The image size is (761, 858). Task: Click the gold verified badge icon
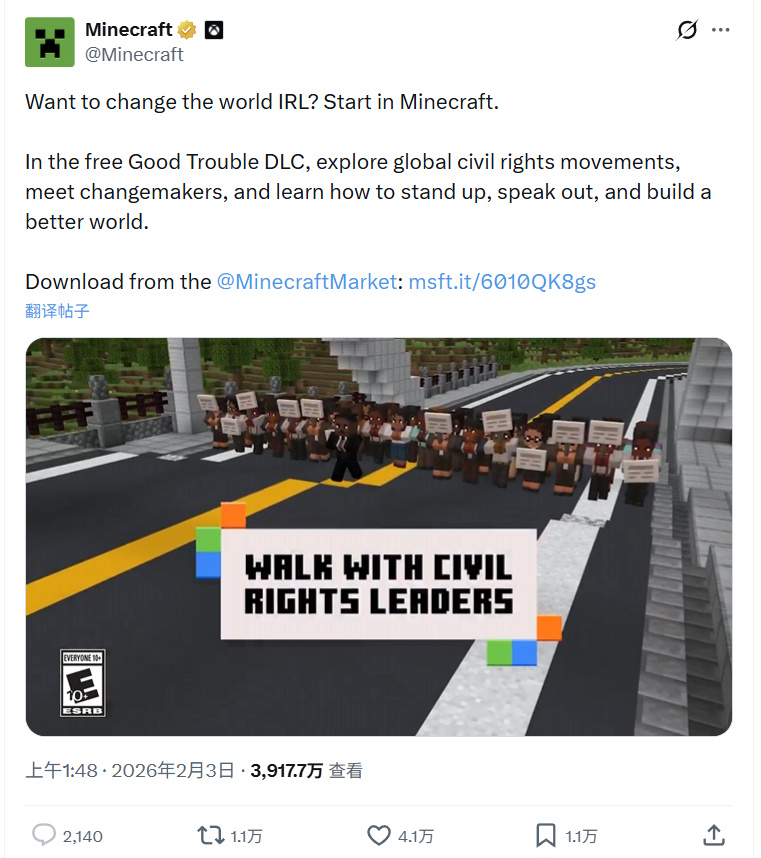pyautogui.click(x=187, y=30)
